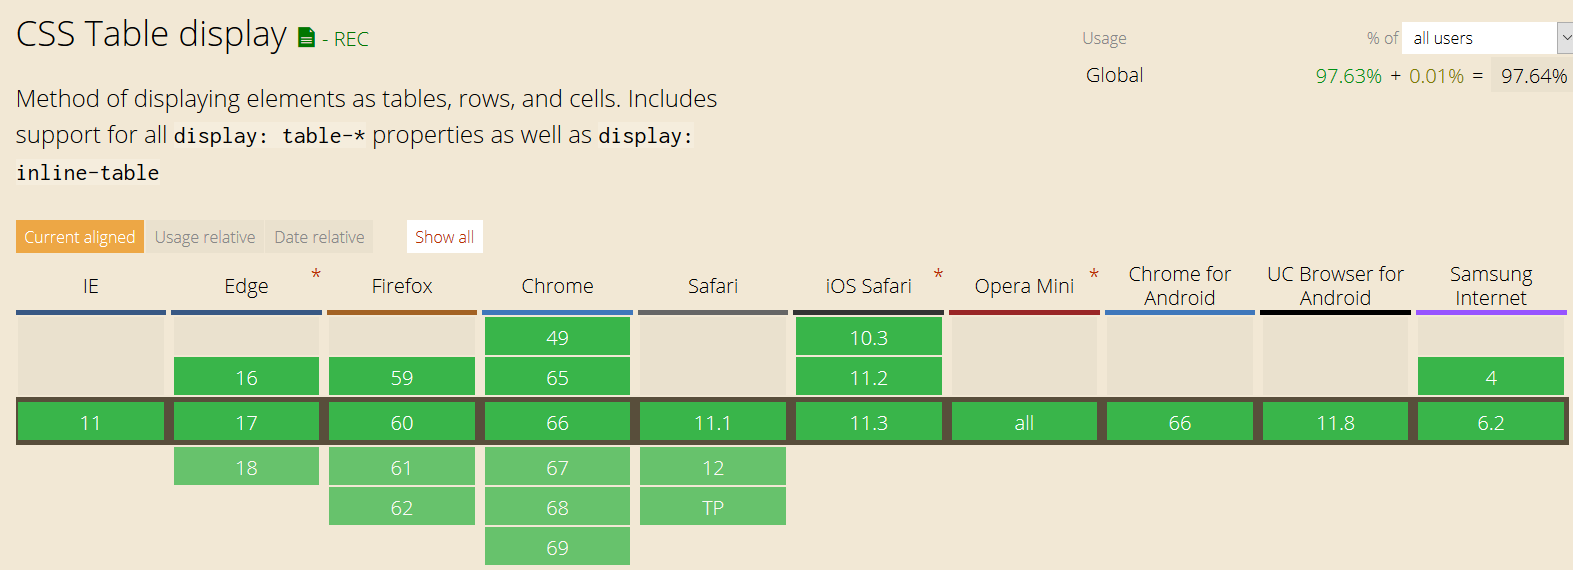Switch to Date relative view
The height and width of the screenshot is (570, 1573).
[x=319, y=237]
